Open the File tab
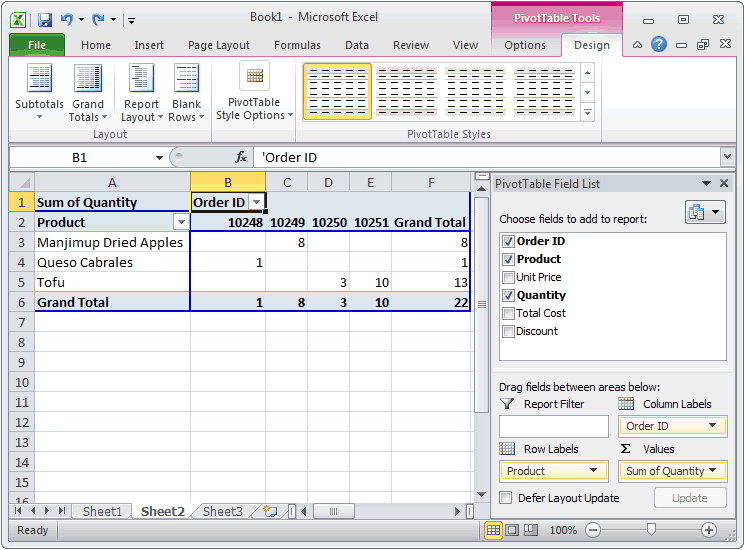The height and width of the screenshot is (550, 745). coord(37,45)
